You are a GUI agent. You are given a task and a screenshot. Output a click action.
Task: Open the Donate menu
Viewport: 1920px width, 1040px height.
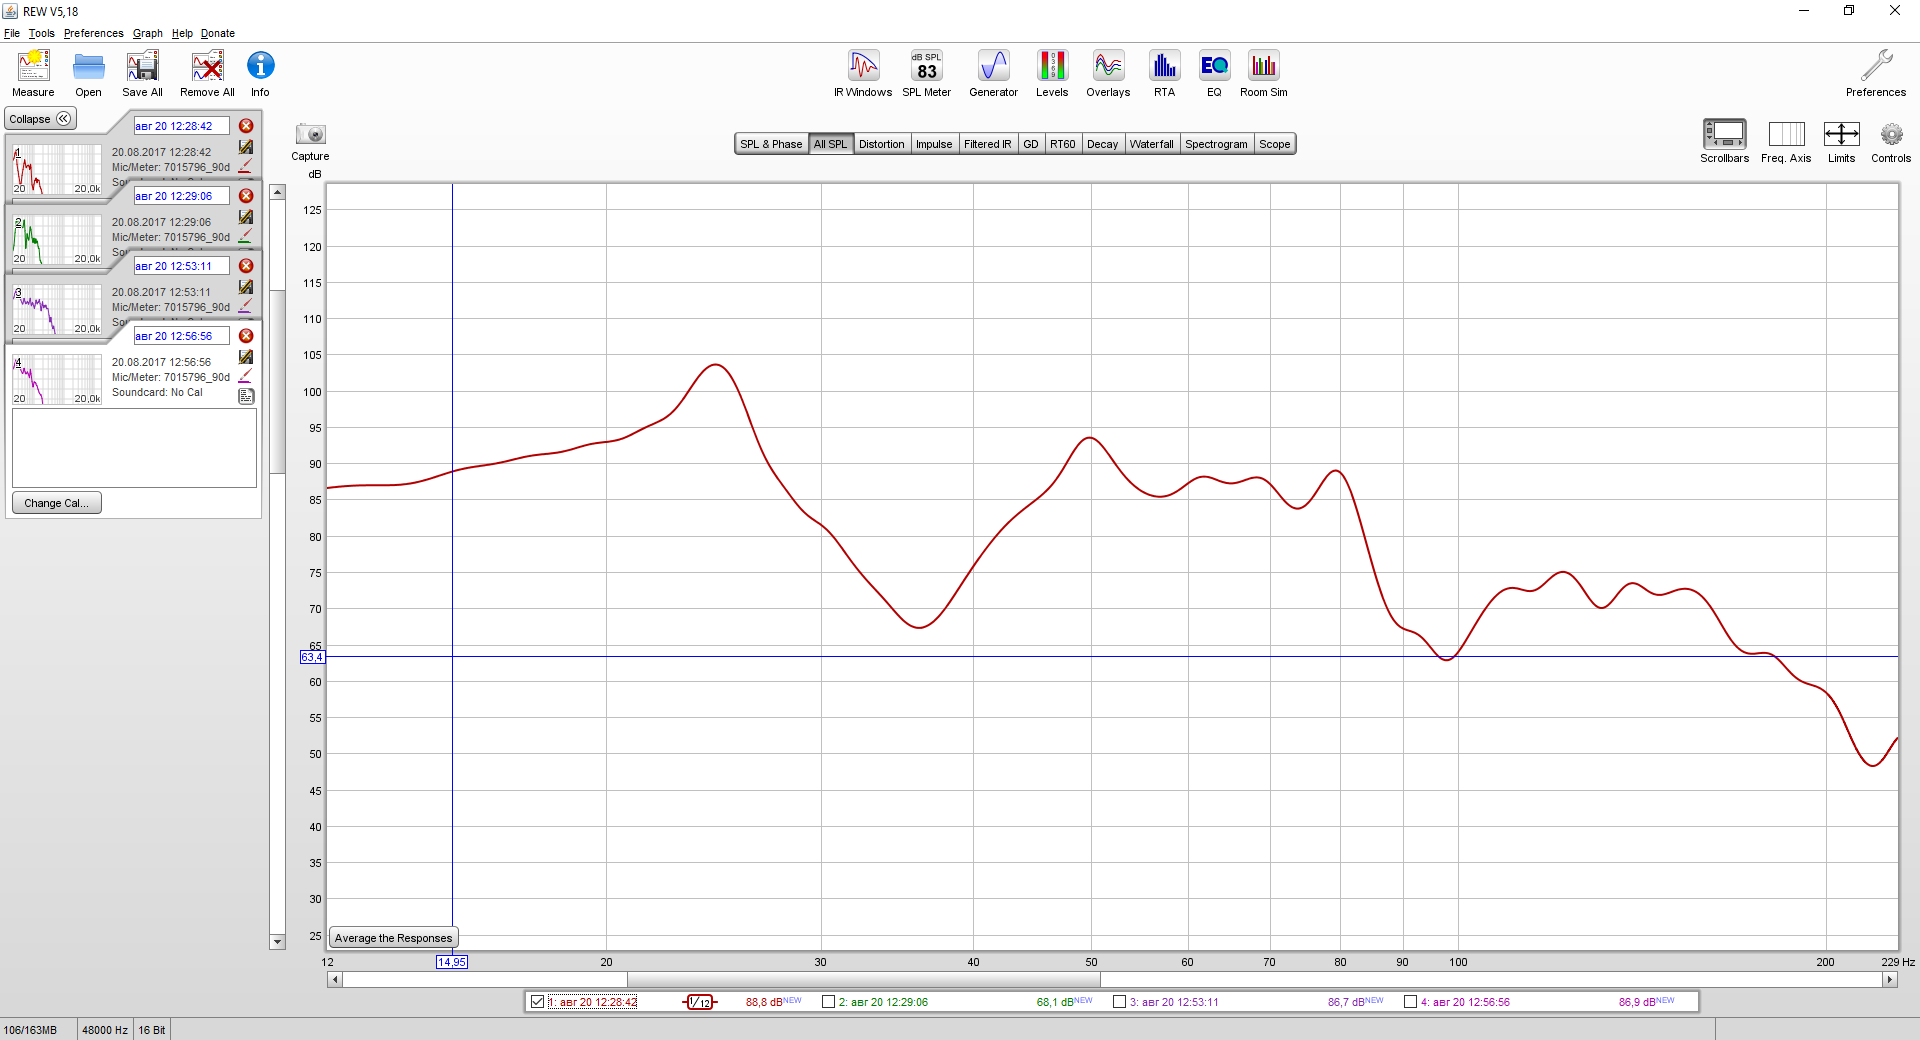coord(218,33)
